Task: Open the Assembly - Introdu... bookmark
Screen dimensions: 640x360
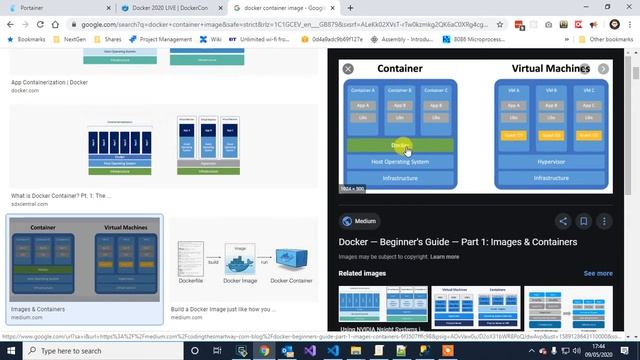Action: tap(402, 39)
